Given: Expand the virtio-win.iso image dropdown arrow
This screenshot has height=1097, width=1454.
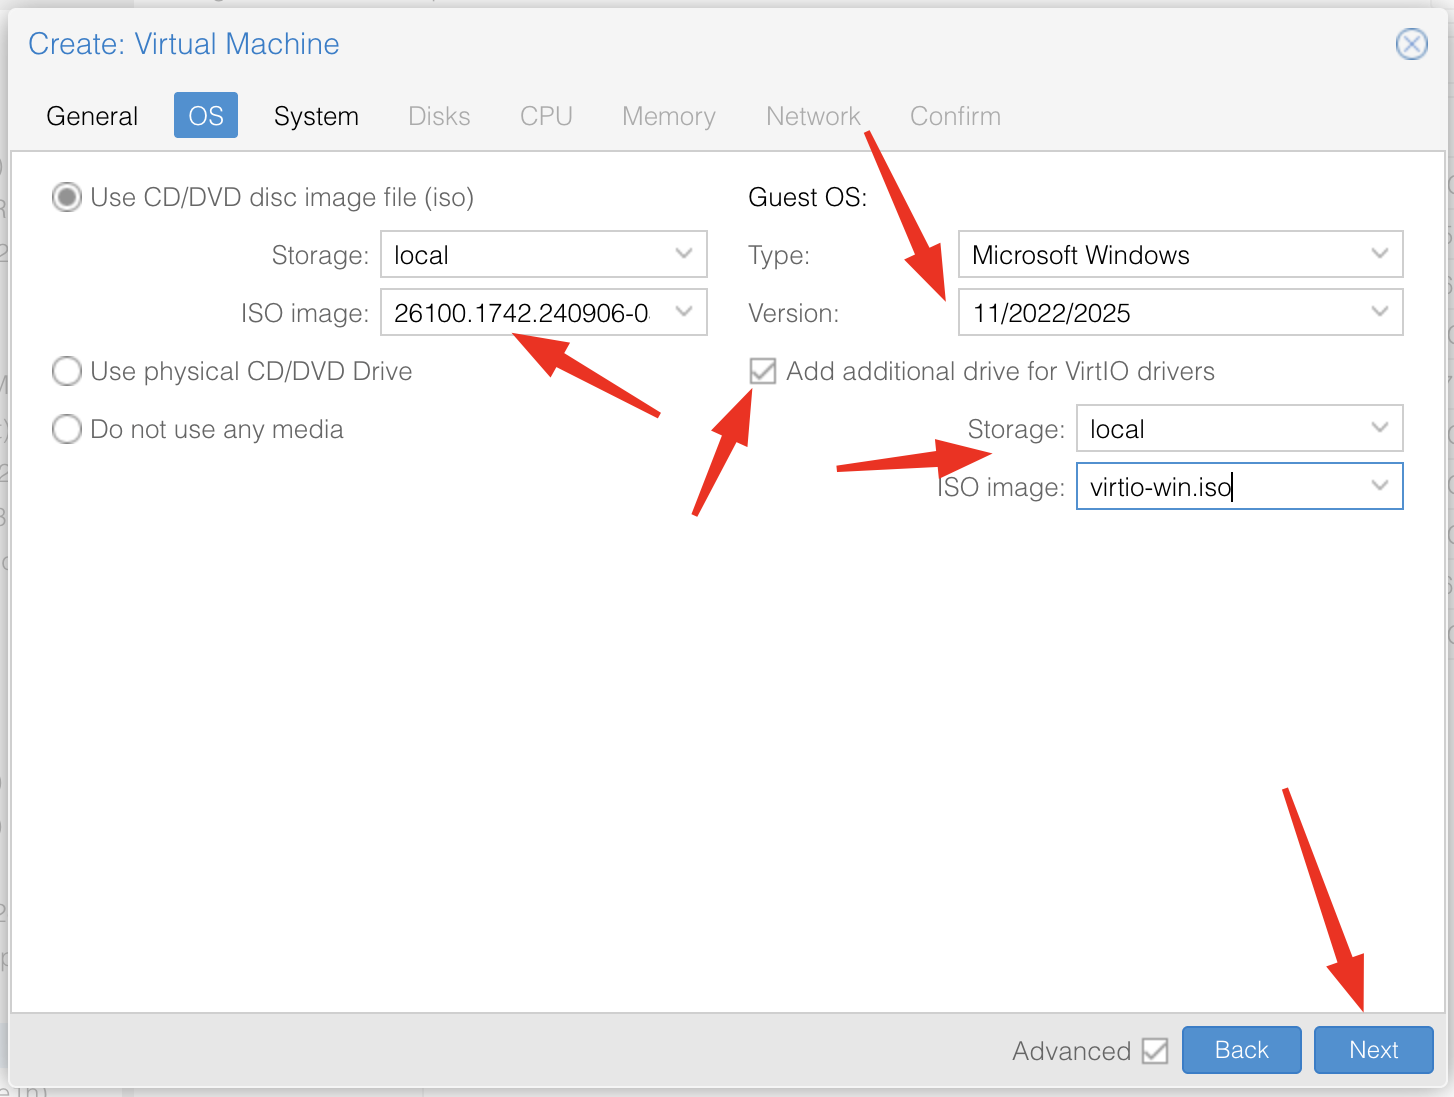Looking at the screenshot, I should [1380, 486].
